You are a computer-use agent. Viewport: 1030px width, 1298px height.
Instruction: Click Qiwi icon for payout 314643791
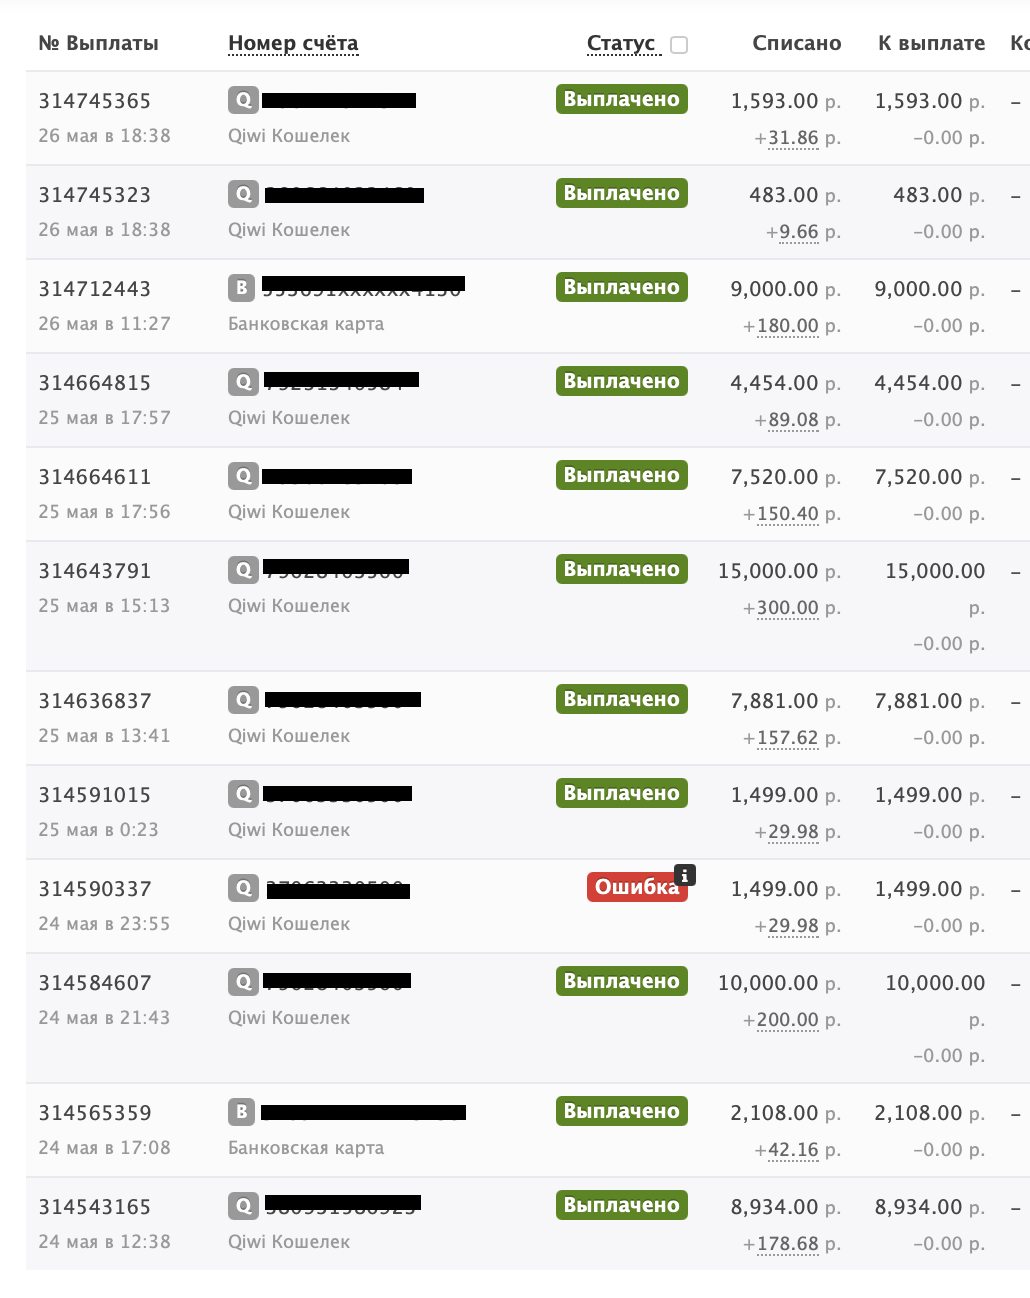[x=243, y=570]
